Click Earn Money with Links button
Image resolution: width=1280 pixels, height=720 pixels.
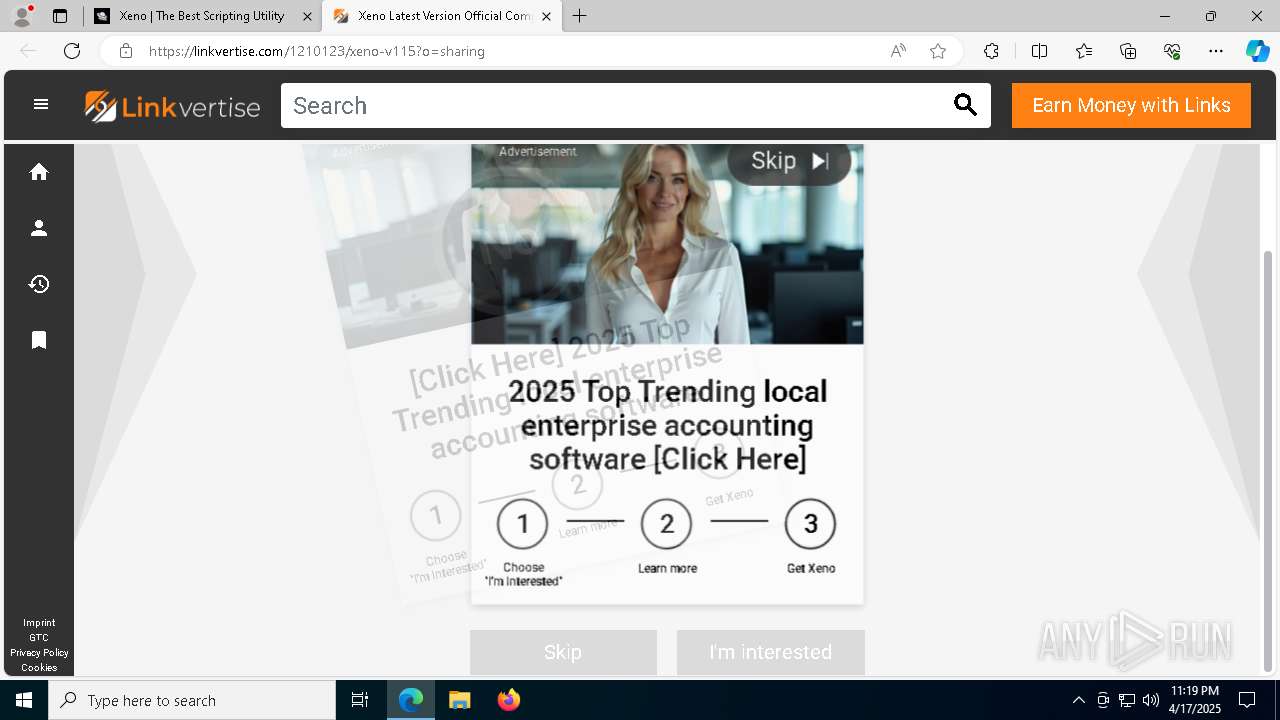1131,105
